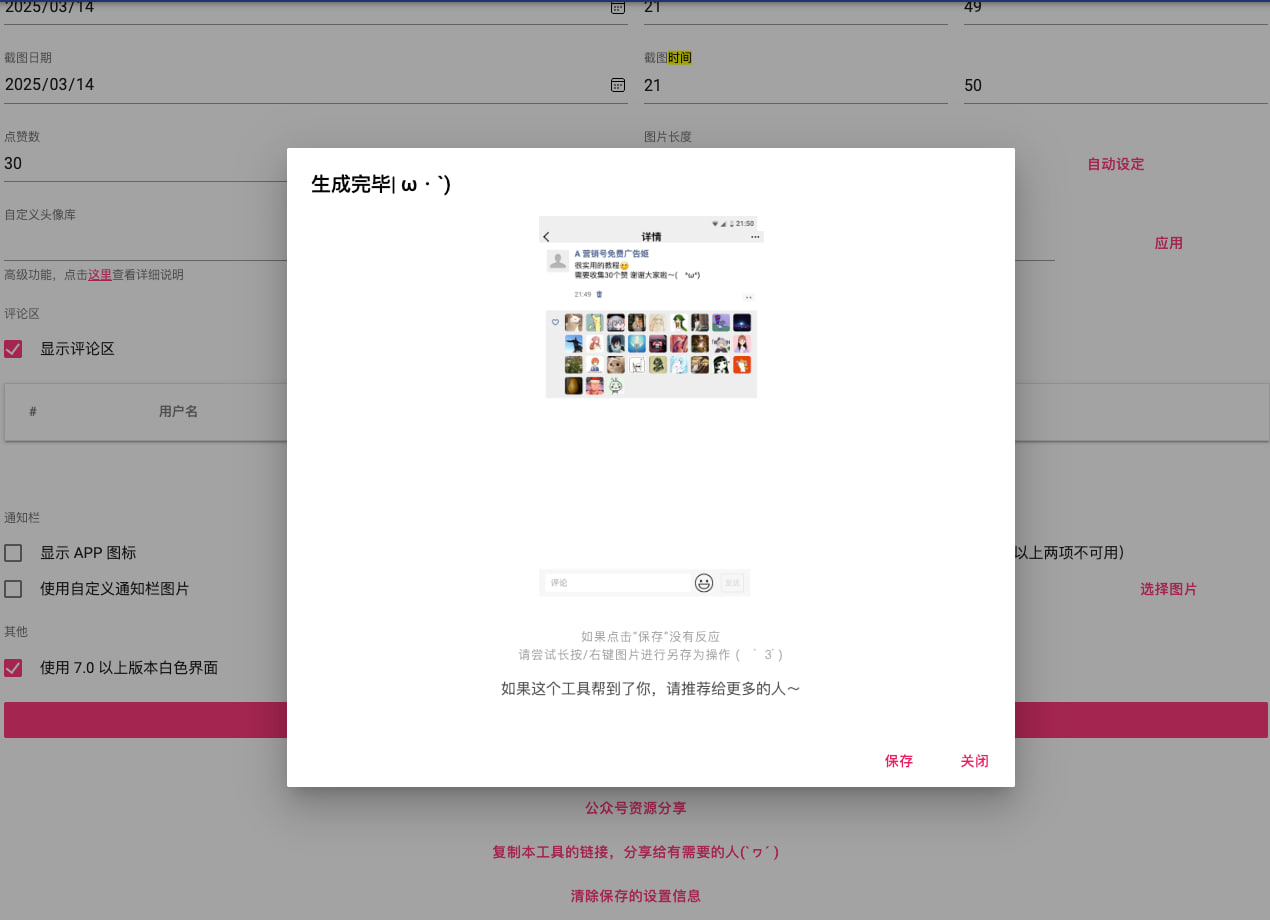Click 关闭 to close the dialog
Screen dimensions: 1270x920
coord(975,761)
